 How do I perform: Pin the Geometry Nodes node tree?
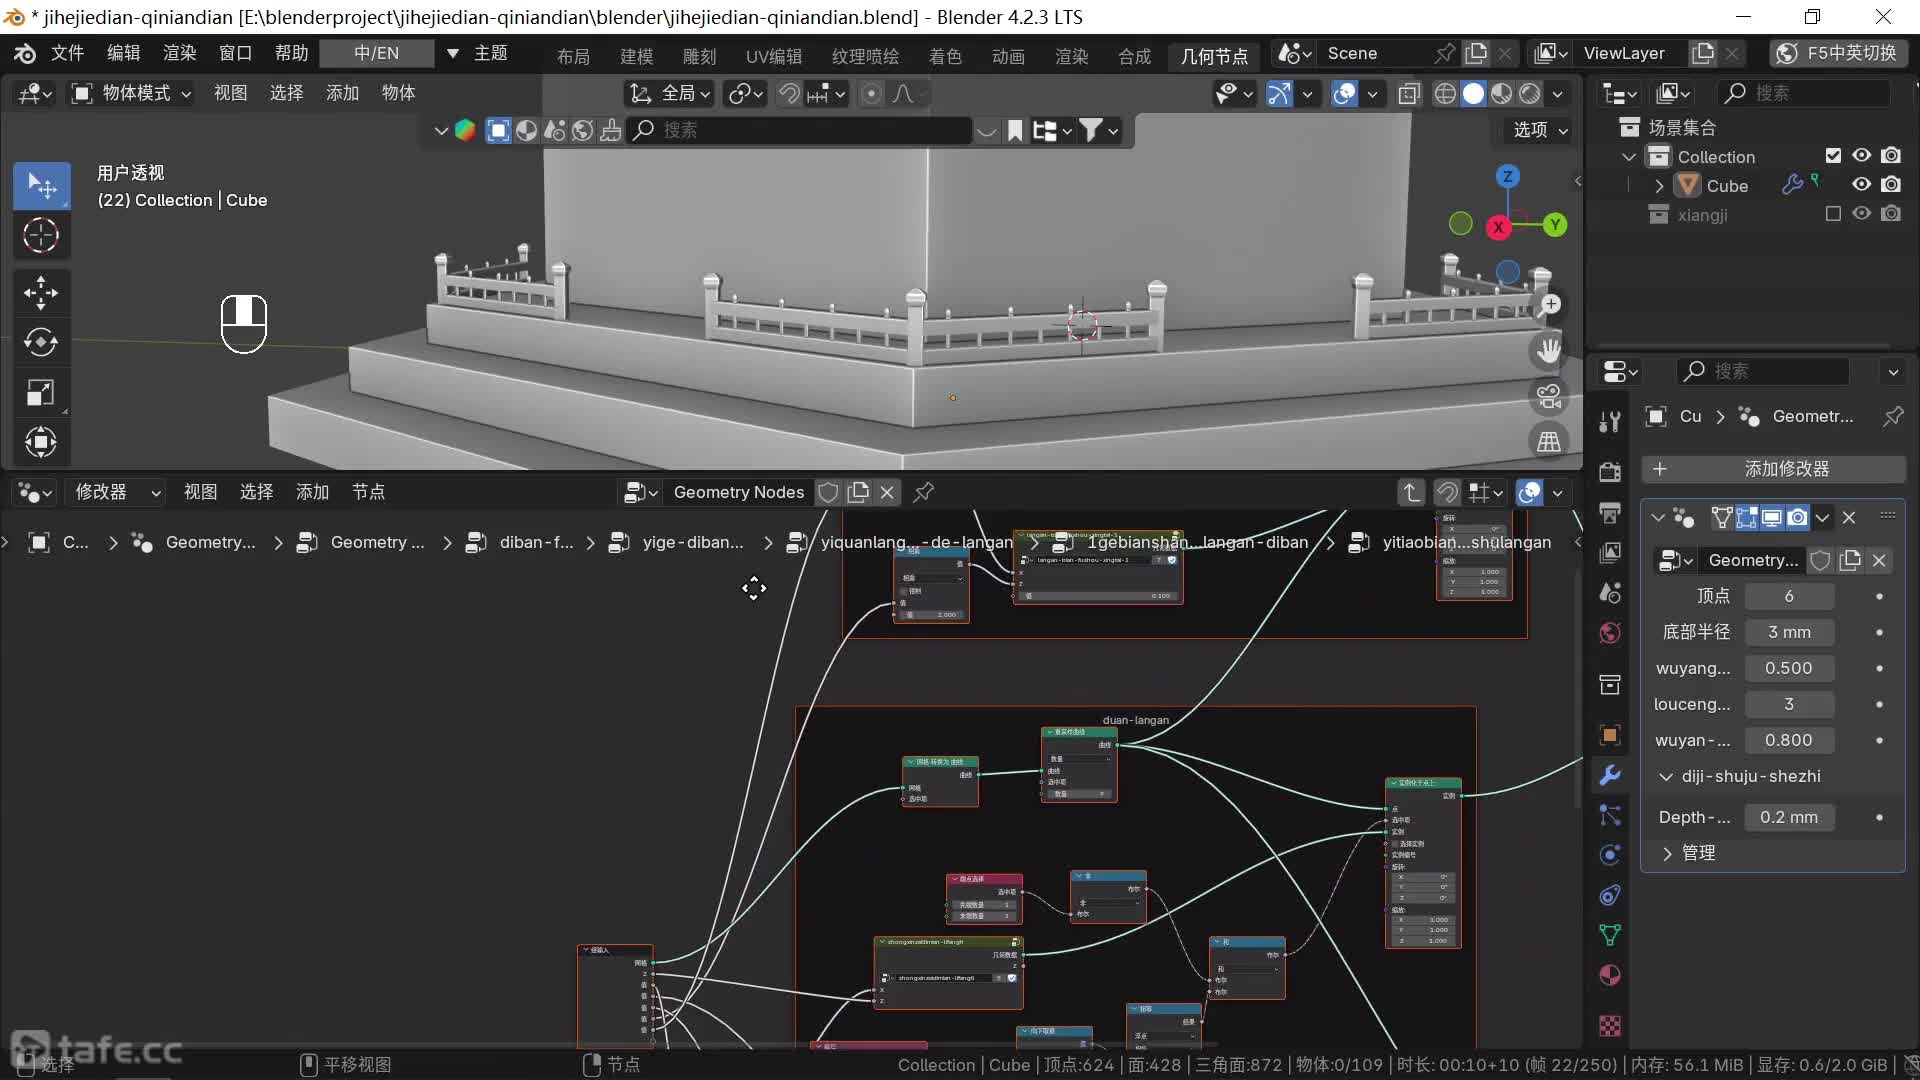pos(924,492)
